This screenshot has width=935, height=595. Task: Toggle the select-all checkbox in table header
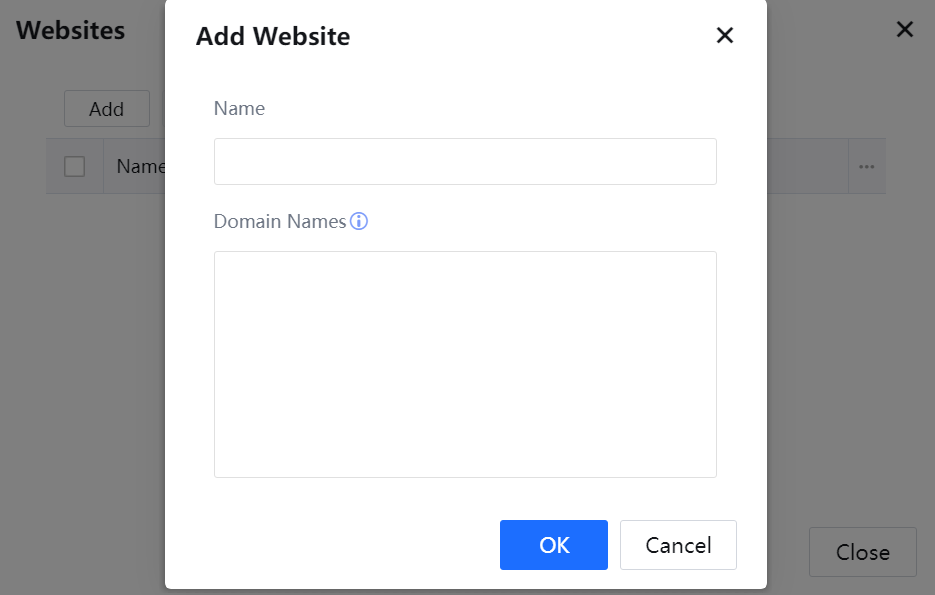[75, 167]
